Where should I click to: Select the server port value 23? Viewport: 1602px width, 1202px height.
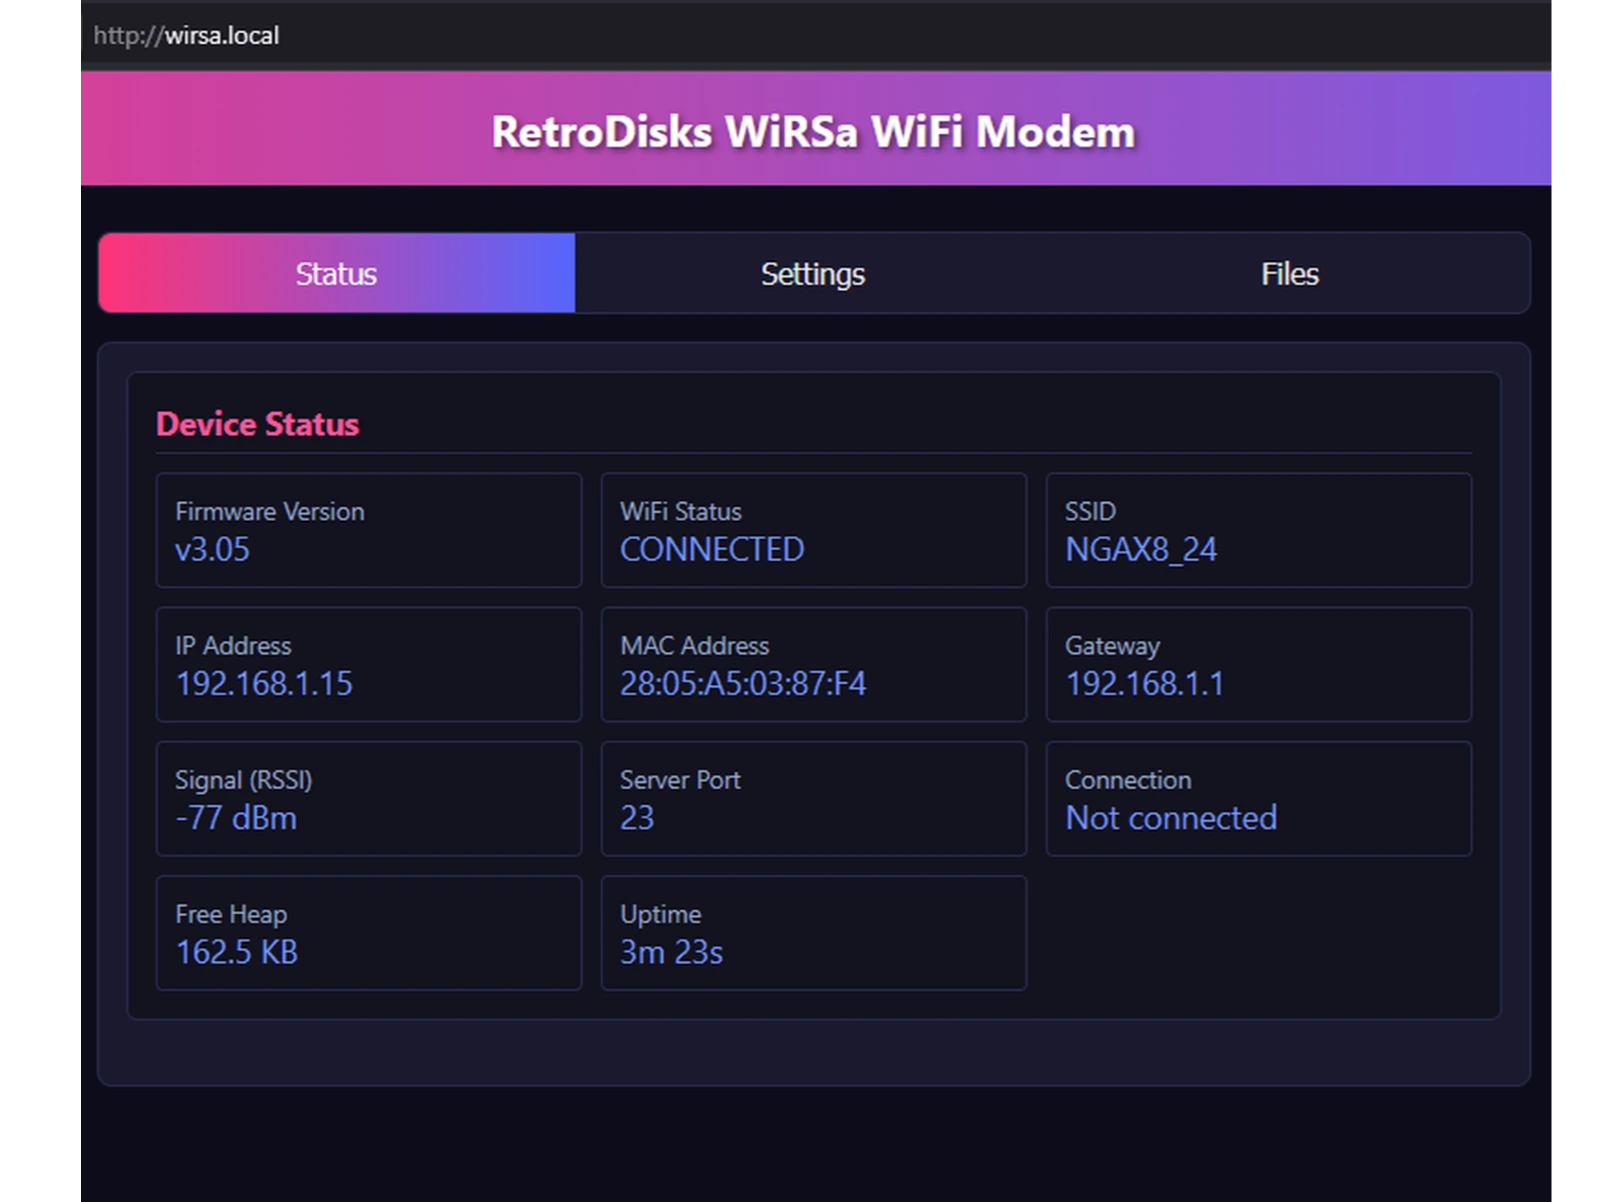(637, 818)
